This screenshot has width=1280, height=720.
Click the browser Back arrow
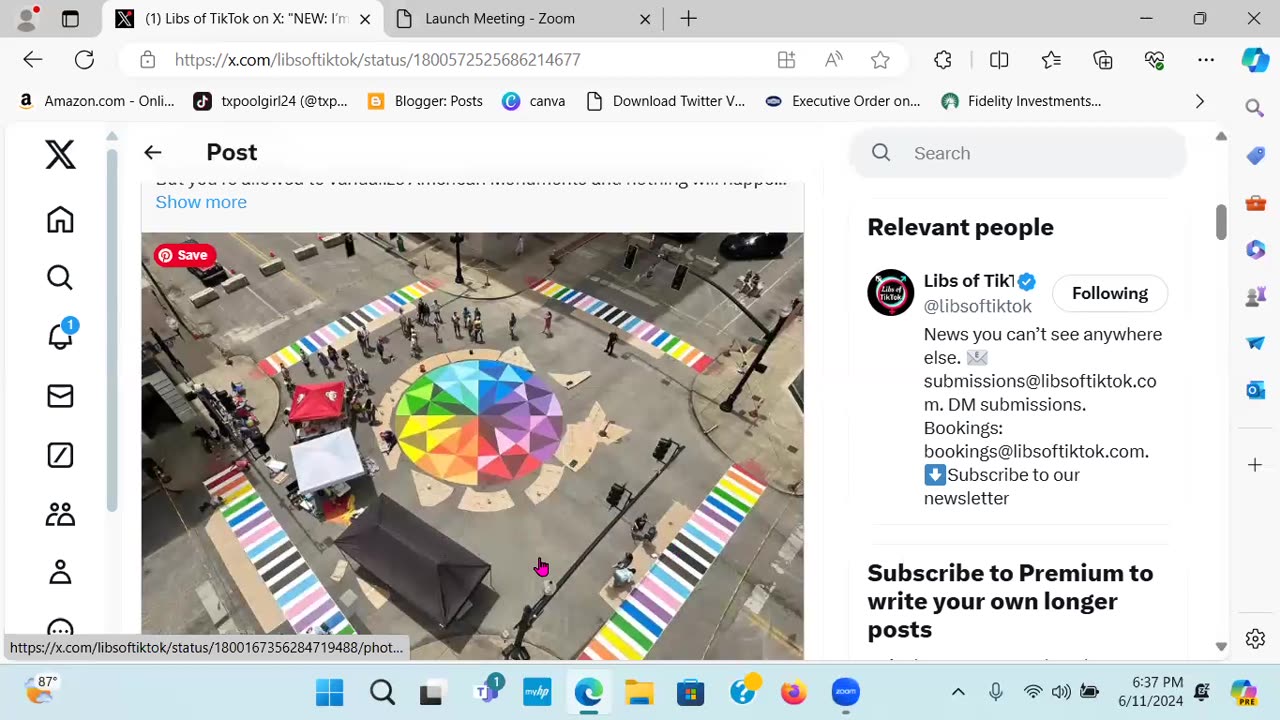(x=33, y=60)
